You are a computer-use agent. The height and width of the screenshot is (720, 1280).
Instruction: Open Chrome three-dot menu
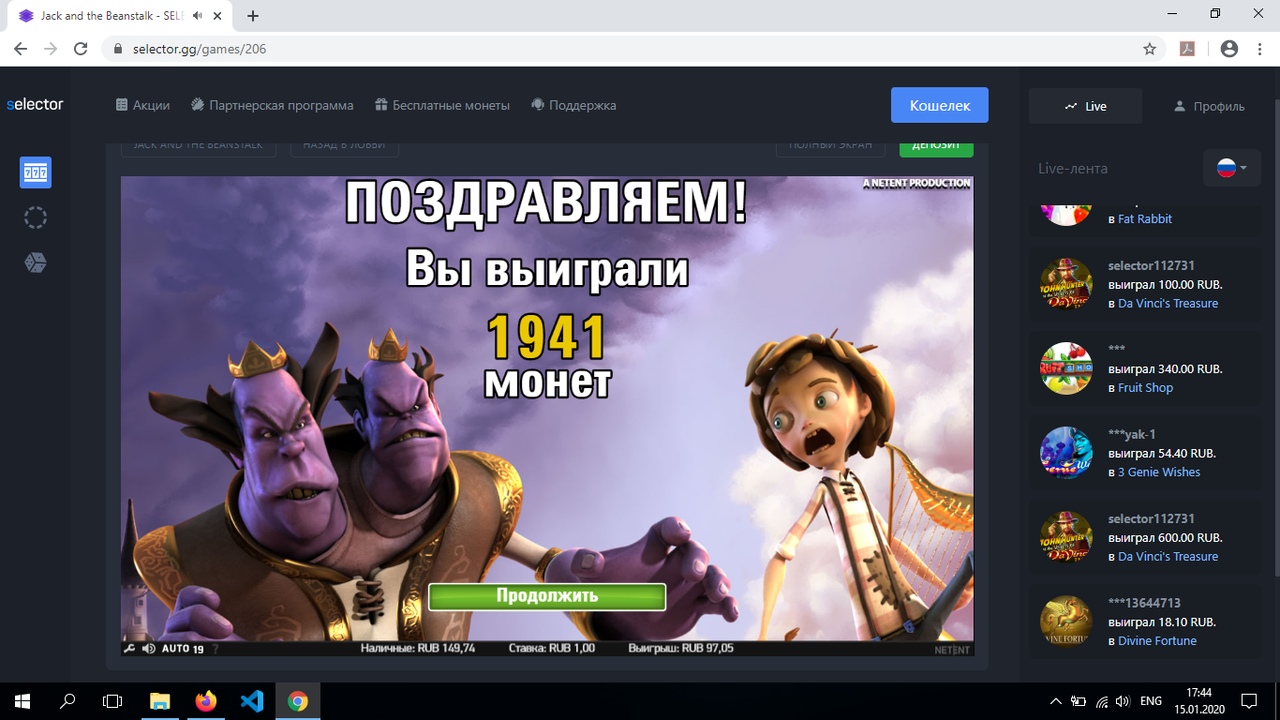1260,48
